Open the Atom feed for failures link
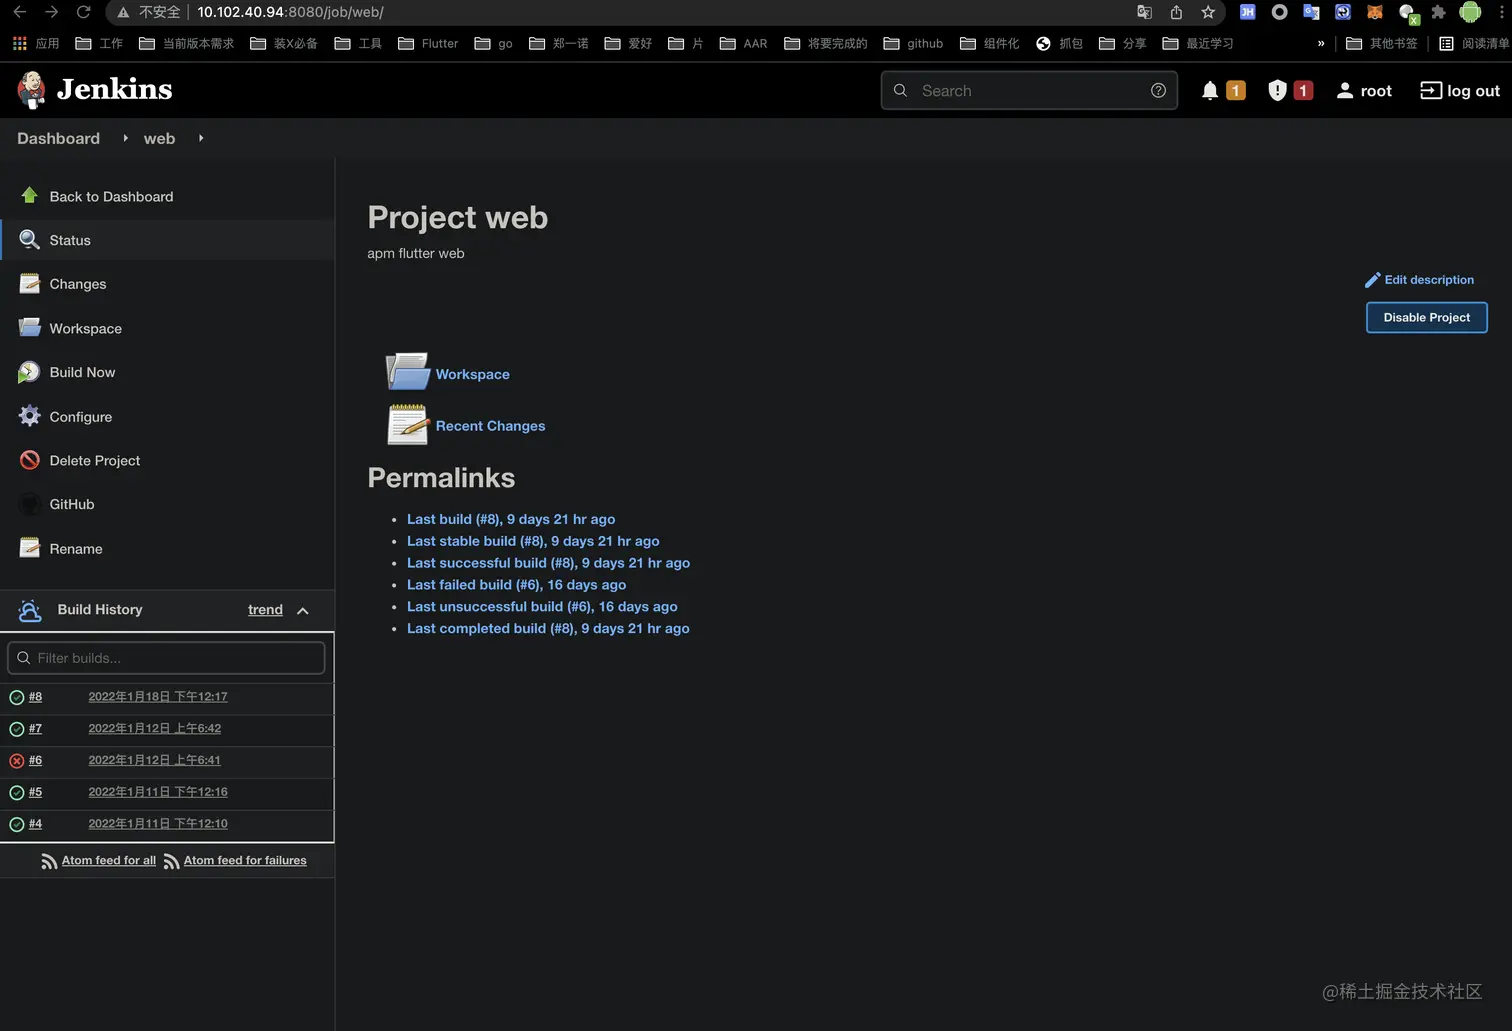The image size is (1512, 1031). [x=245, y=861]
